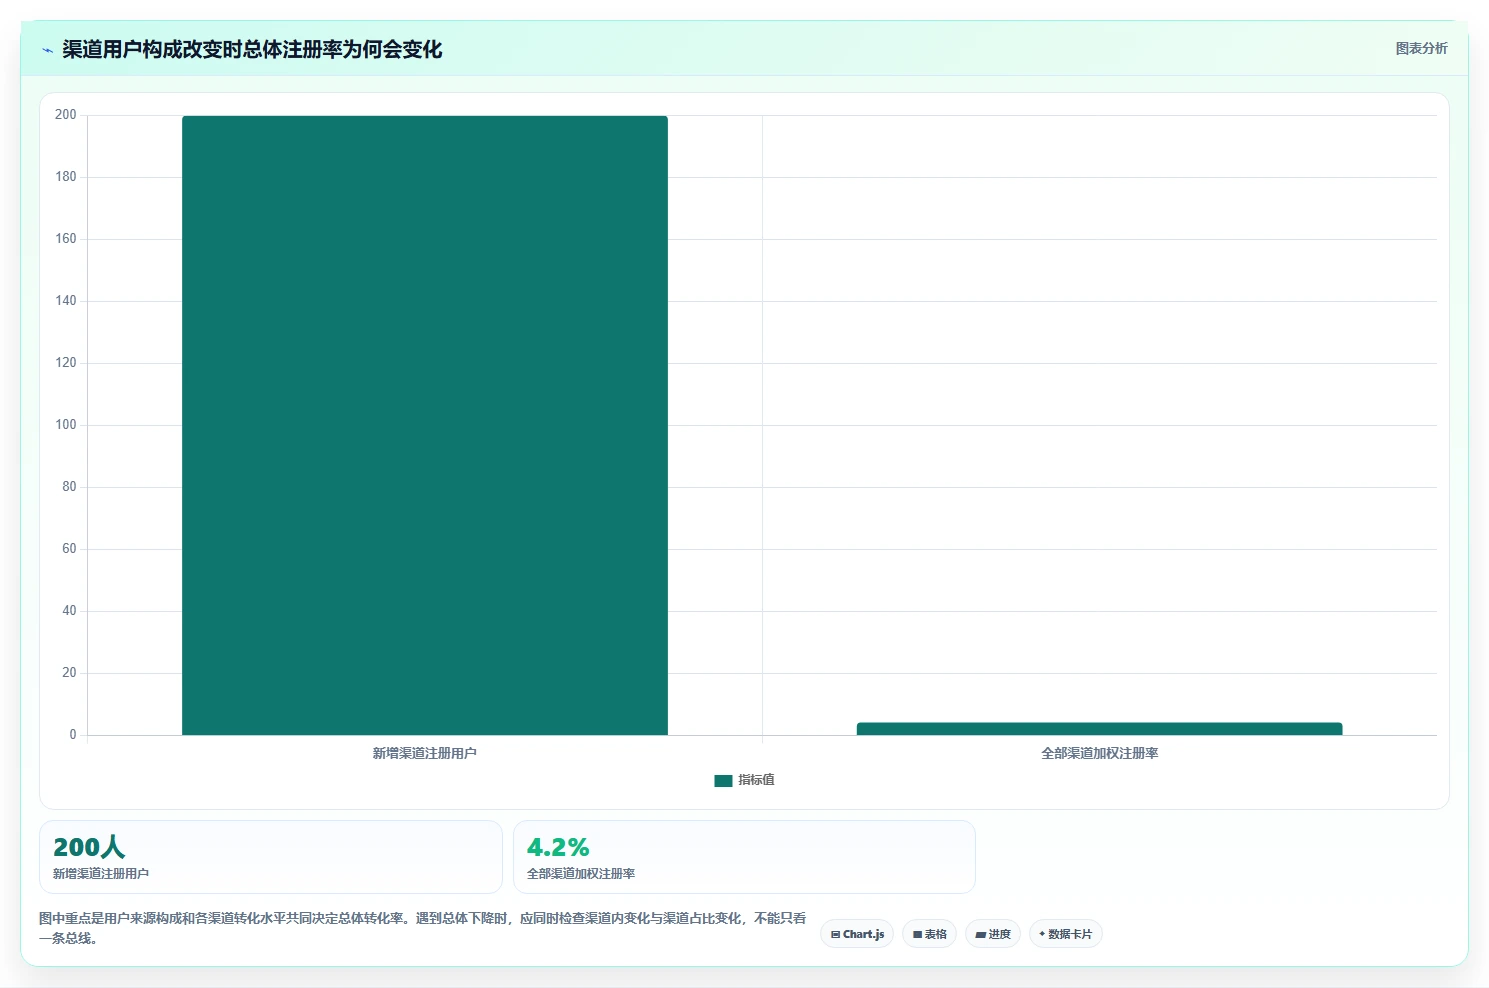Toggle the 指标值 legend color box
The width and height of the screenshot is (1489, 988).
click(723, 780)
